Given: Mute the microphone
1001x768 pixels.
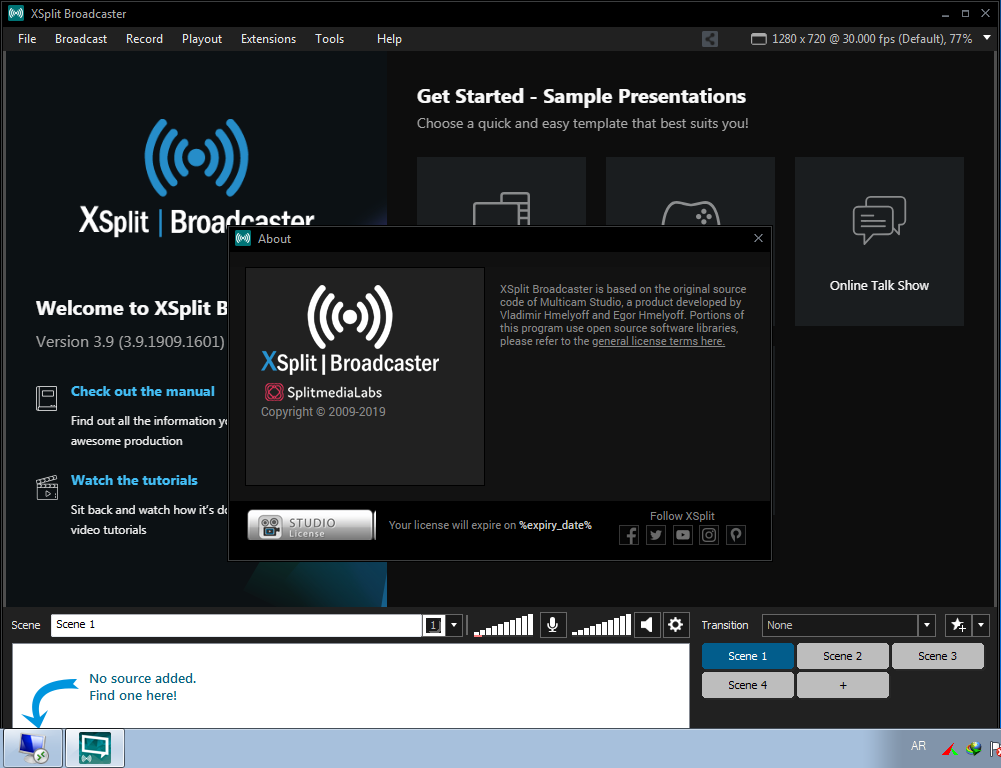Looking at the screenshot, I should point(553,624).
